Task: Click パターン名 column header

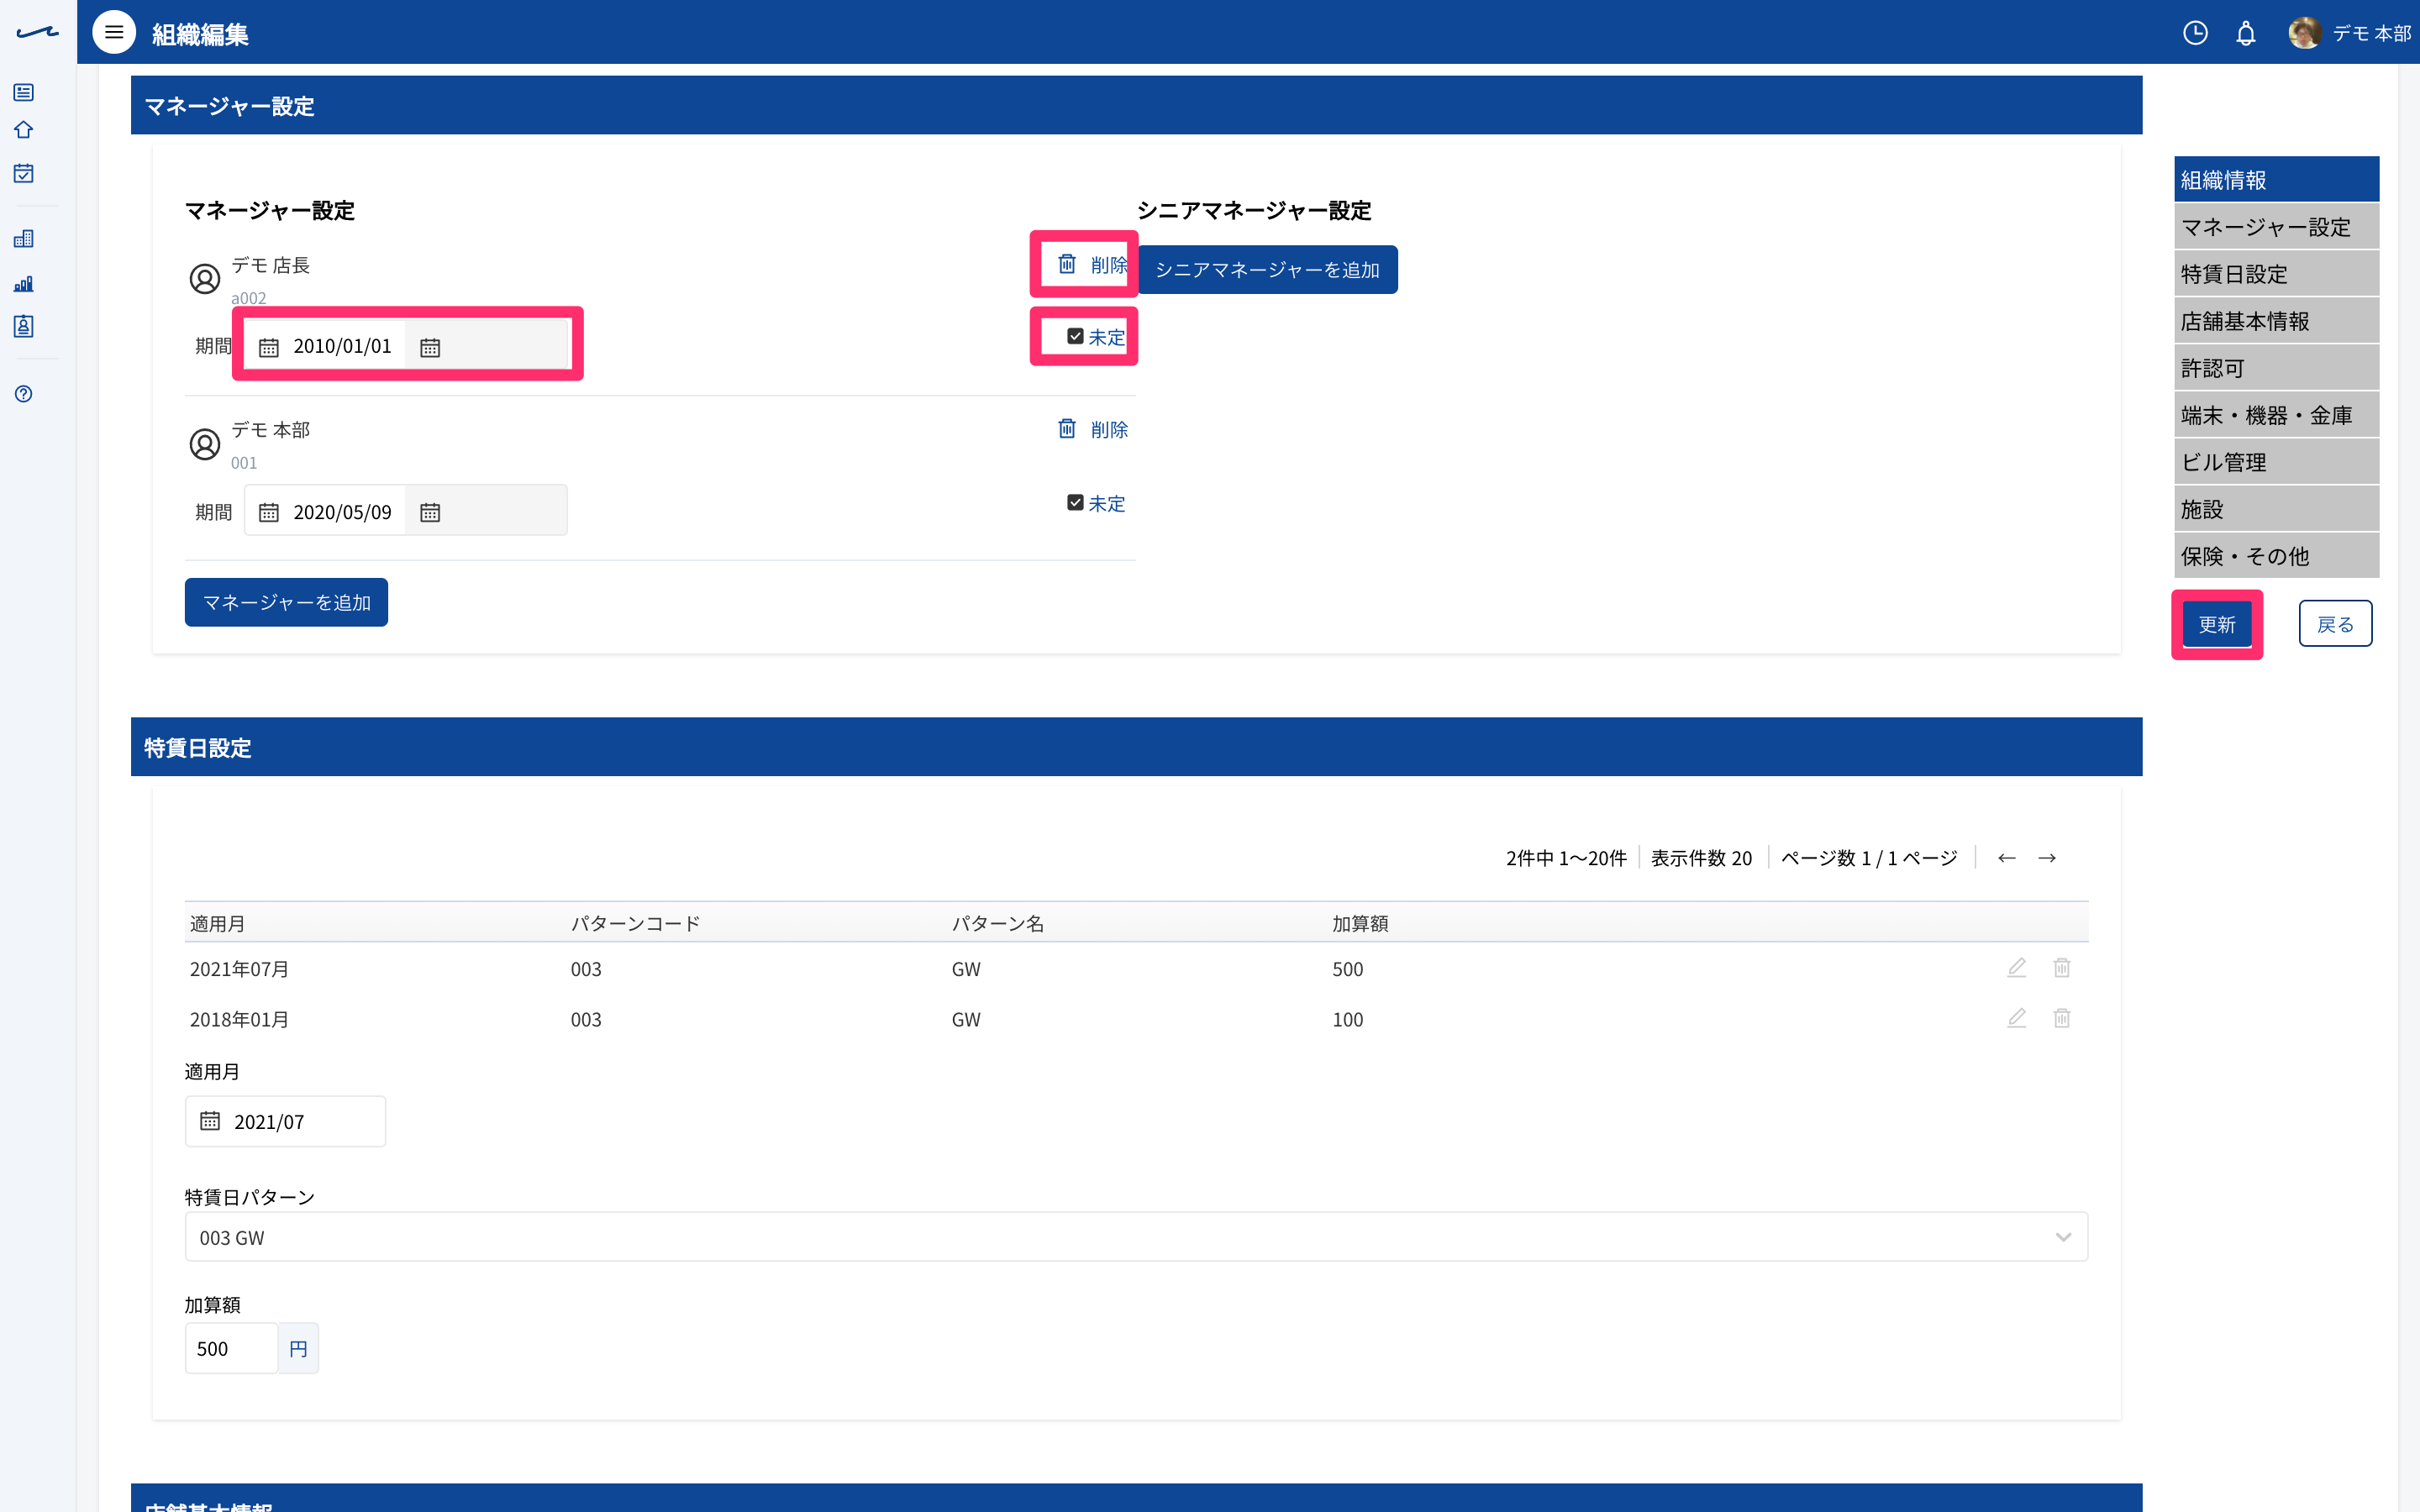Action: pos(997,923)
